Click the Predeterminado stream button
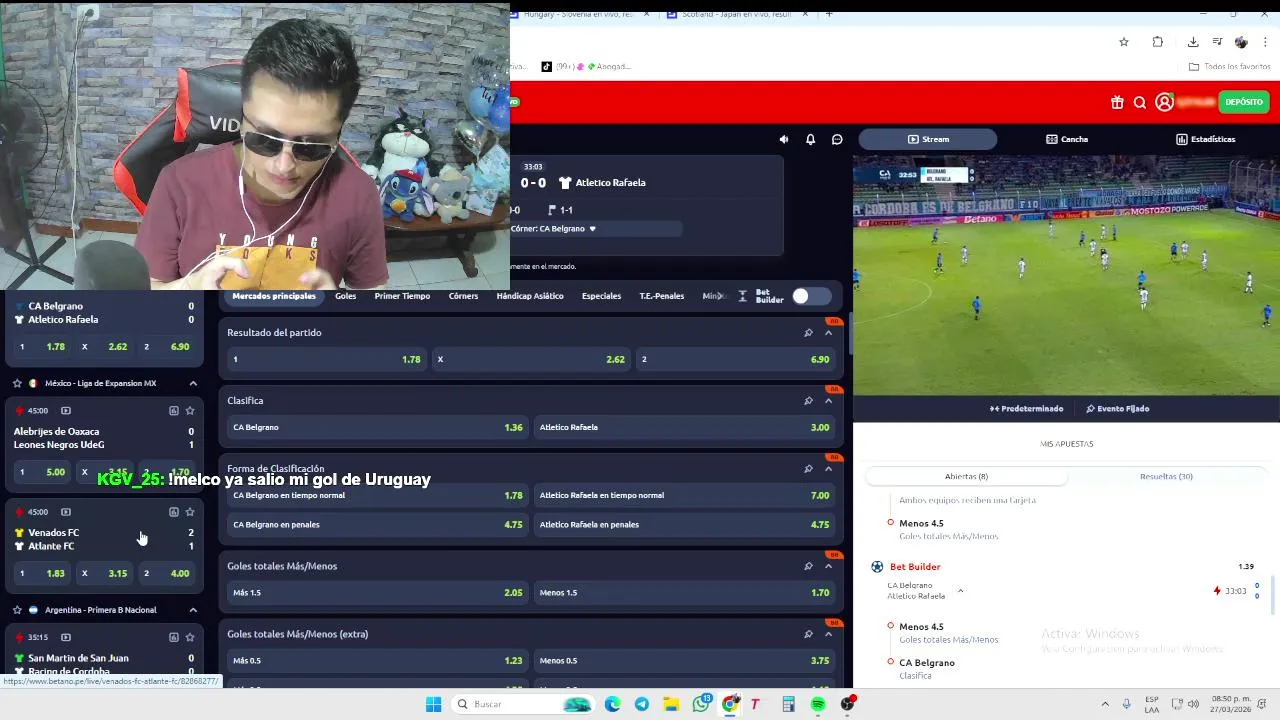The image size is (1280, 720). coord(1026,408)
